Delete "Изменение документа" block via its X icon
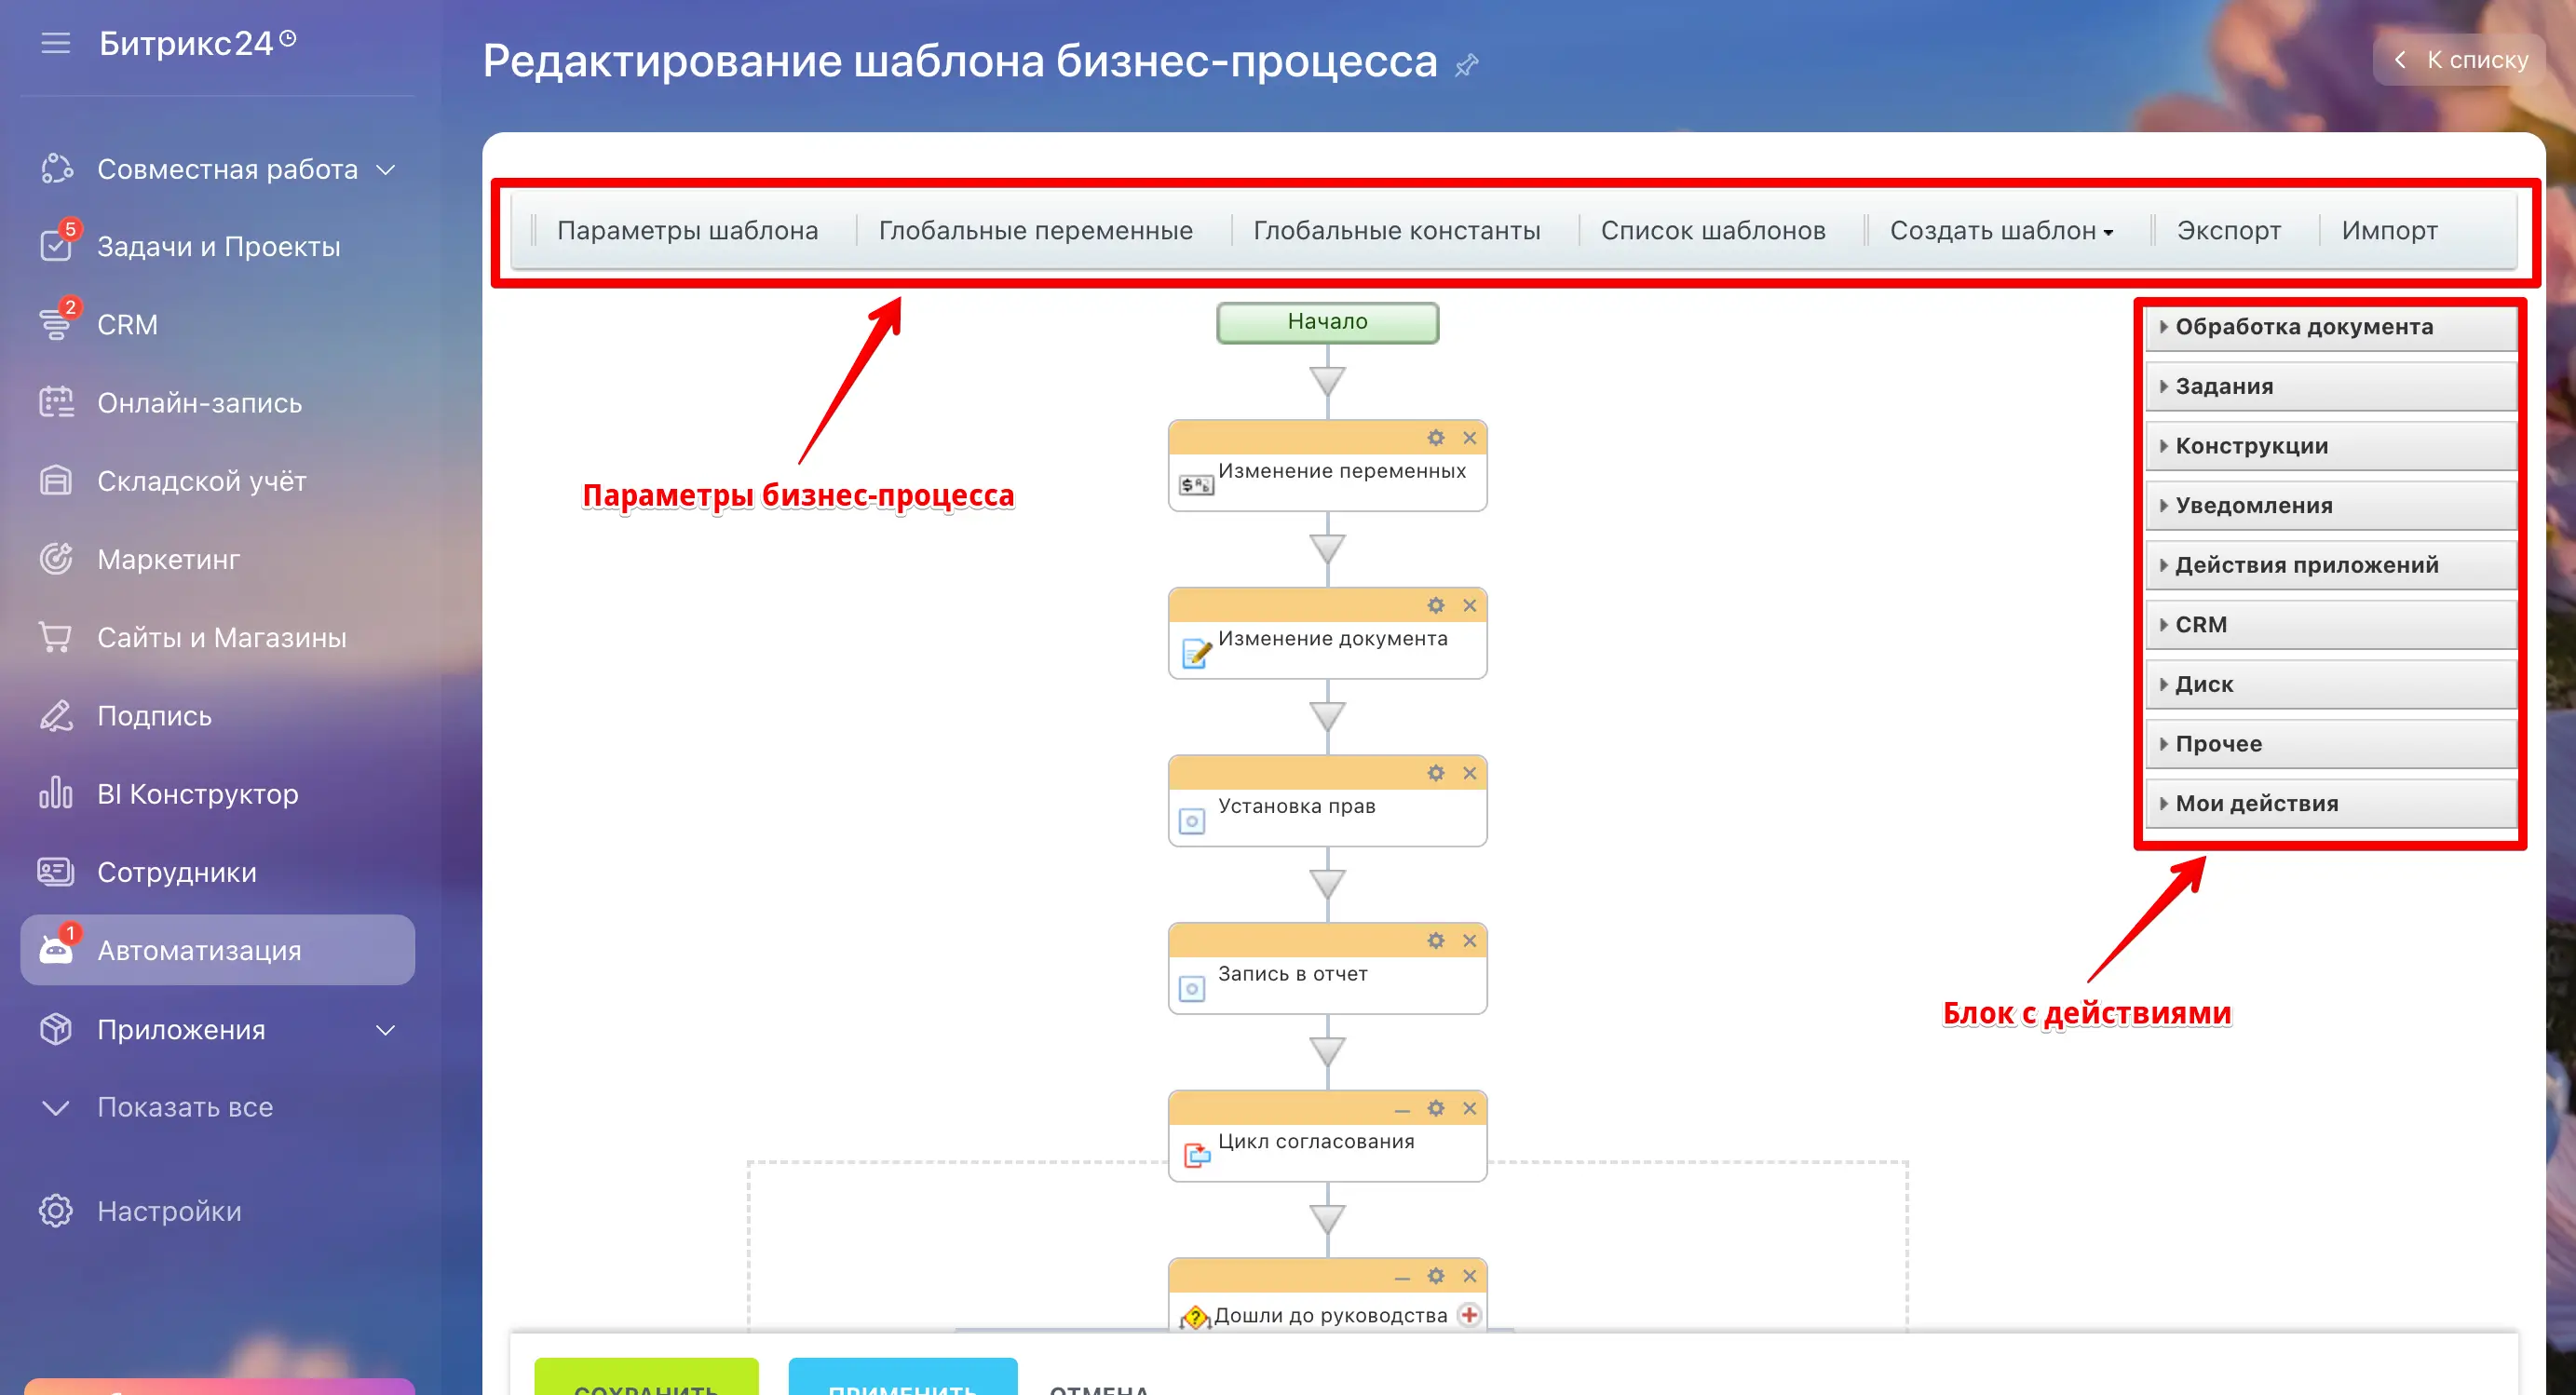Viewport: 2576px width, 1395px height. 1470,605
